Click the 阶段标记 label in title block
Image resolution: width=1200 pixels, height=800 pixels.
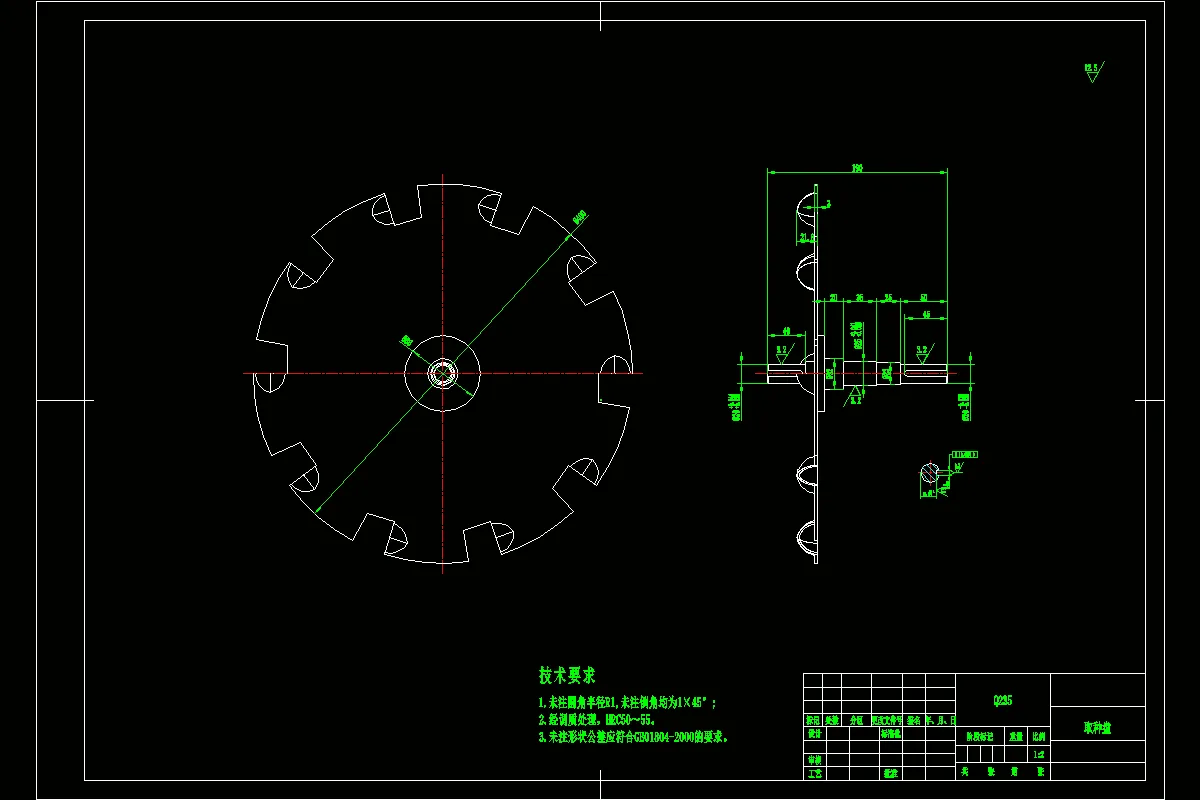point(980,736)
